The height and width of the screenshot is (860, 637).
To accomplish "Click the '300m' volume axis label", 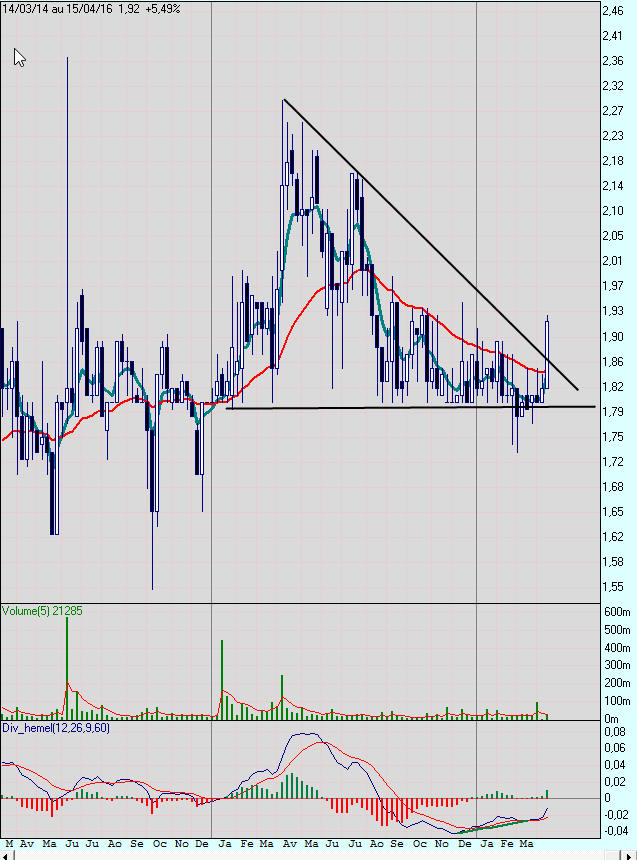I will tap(617, 665).
